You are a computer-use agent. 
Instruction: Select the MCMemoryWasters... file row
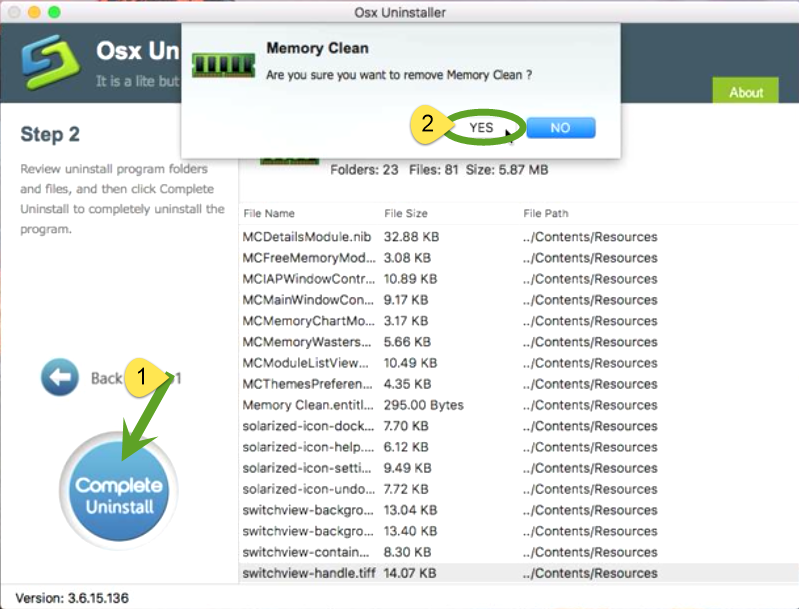519,342
